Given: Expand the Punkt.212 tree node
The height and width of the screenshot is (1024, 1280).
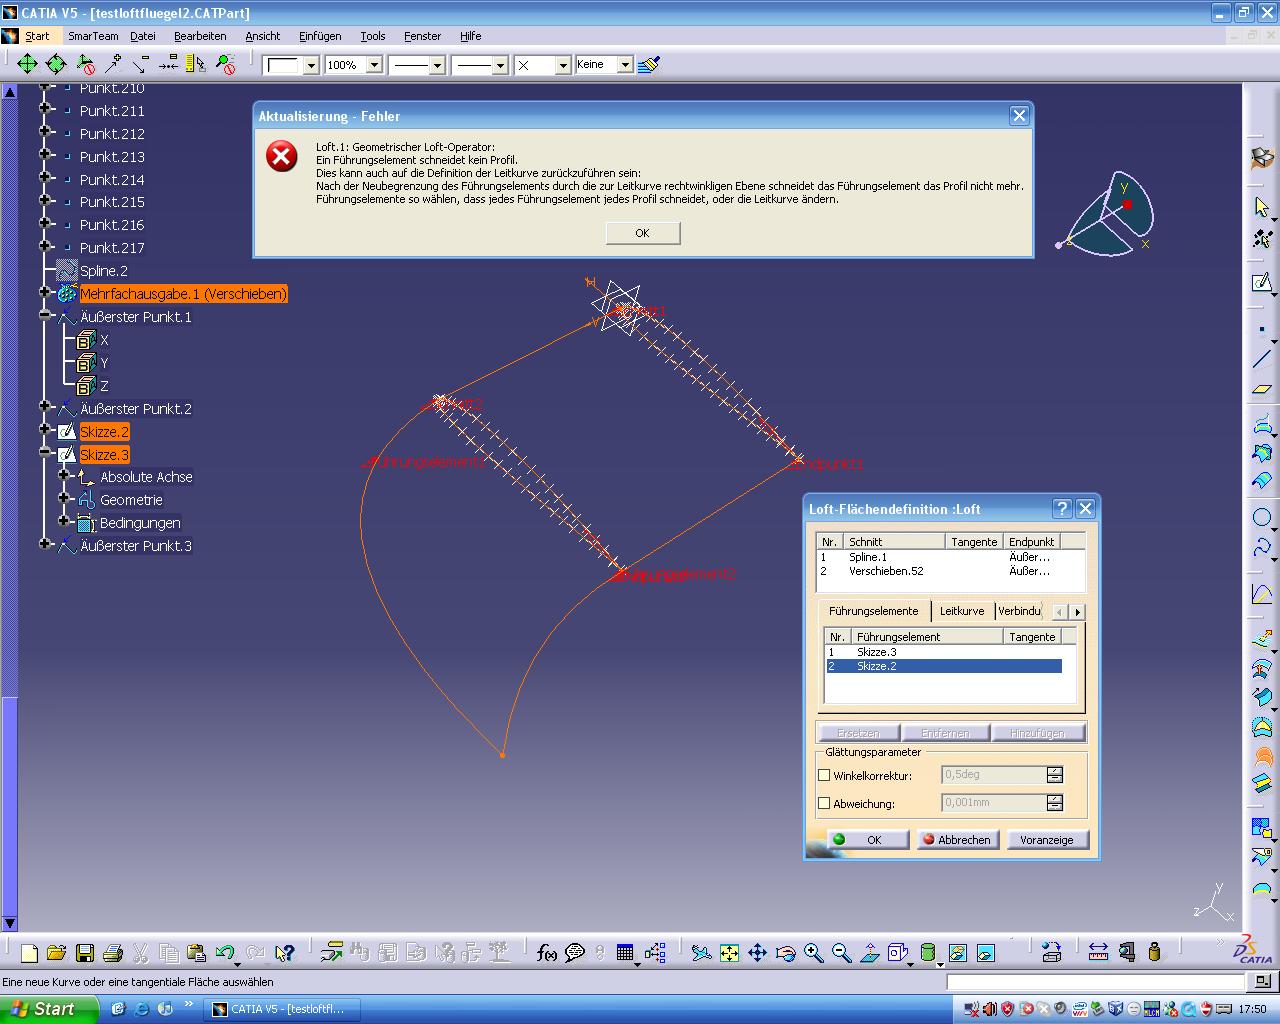Looking at the screenshot, I should (x=44, y=132).
